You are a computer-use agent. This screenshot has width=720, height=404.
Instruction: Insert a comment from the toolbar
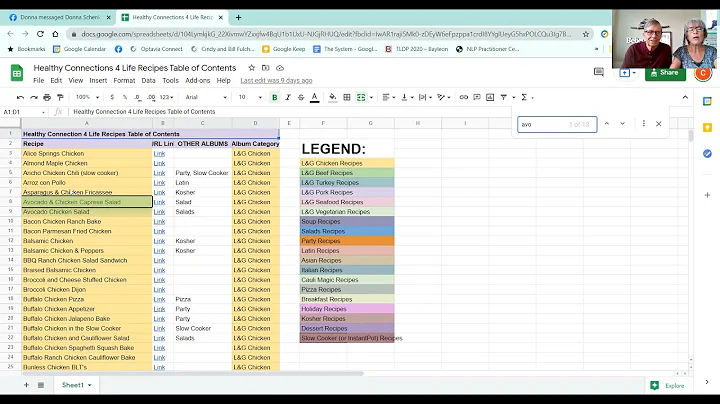[x=477, y=97]
